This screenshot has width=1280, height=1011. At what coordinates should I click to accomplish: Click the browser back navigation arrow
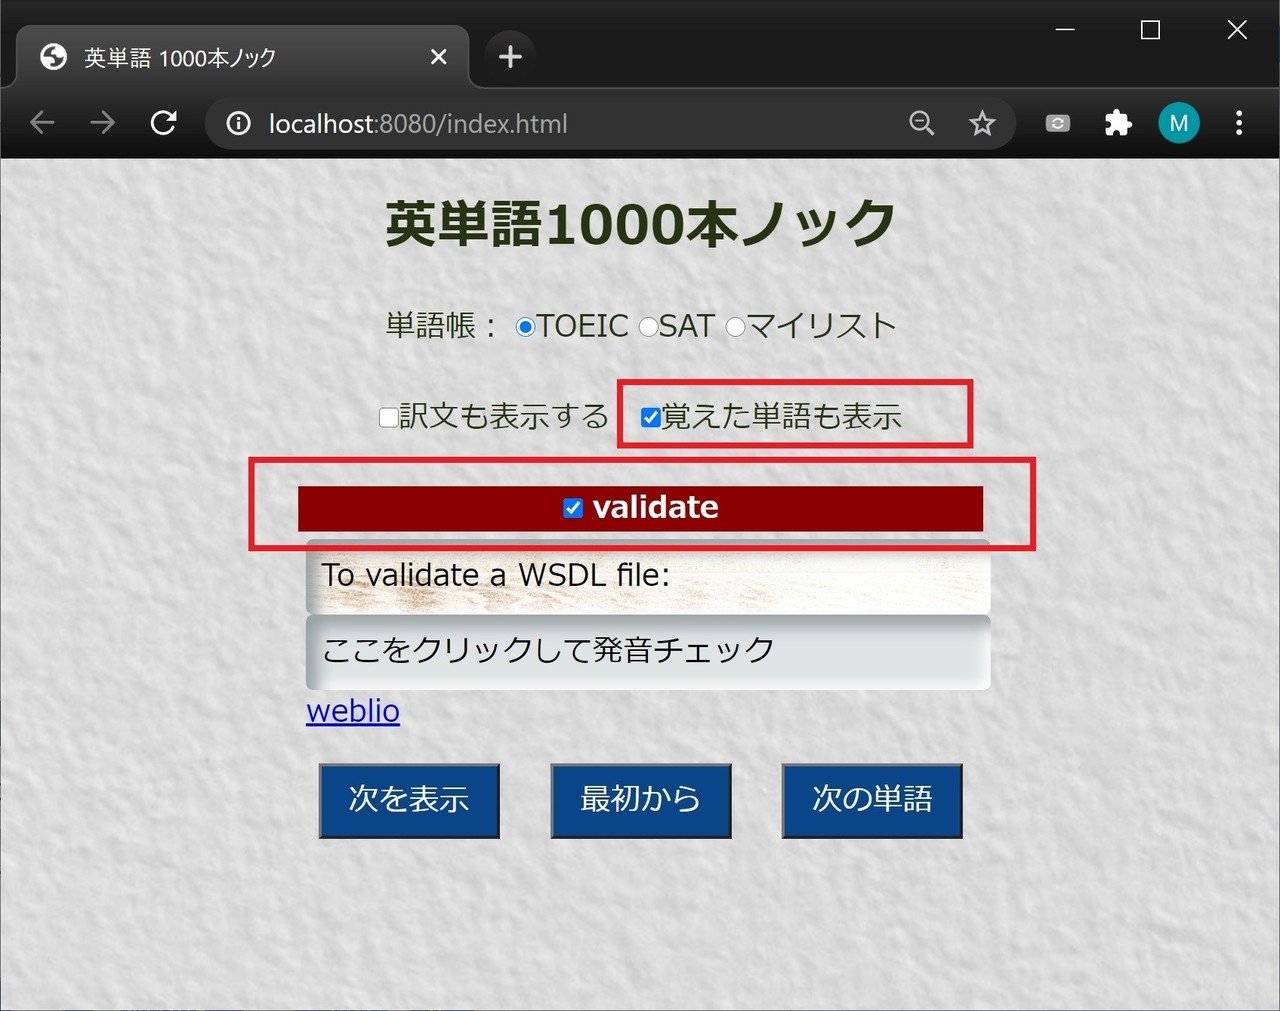42,122
